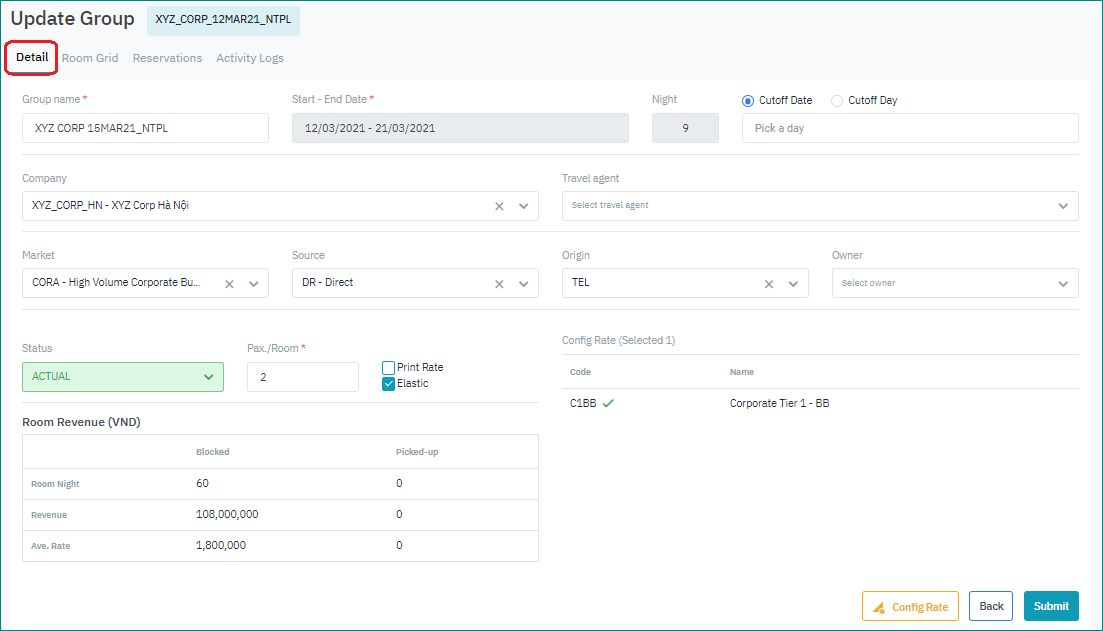Expand the Company dropdown chevron
Image resolution: width=1103 pixels, height=631 pixels.
click(523, 206)
